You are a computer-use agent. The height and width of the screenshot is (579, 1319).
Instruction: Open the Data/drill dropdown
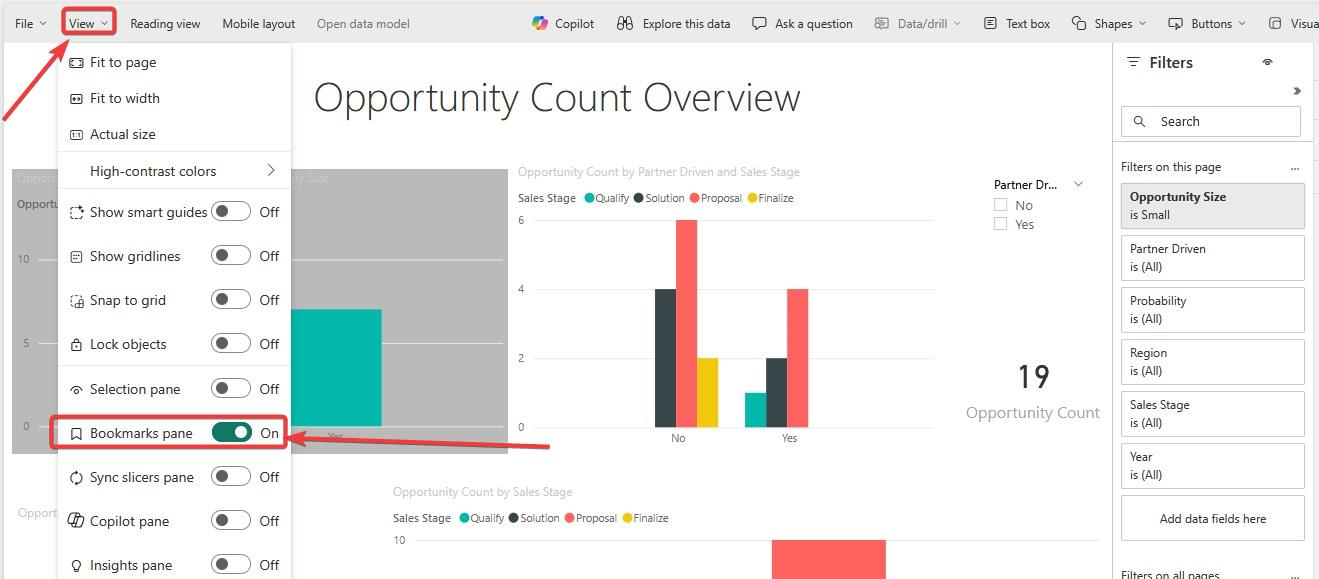(x=917, y=23)
